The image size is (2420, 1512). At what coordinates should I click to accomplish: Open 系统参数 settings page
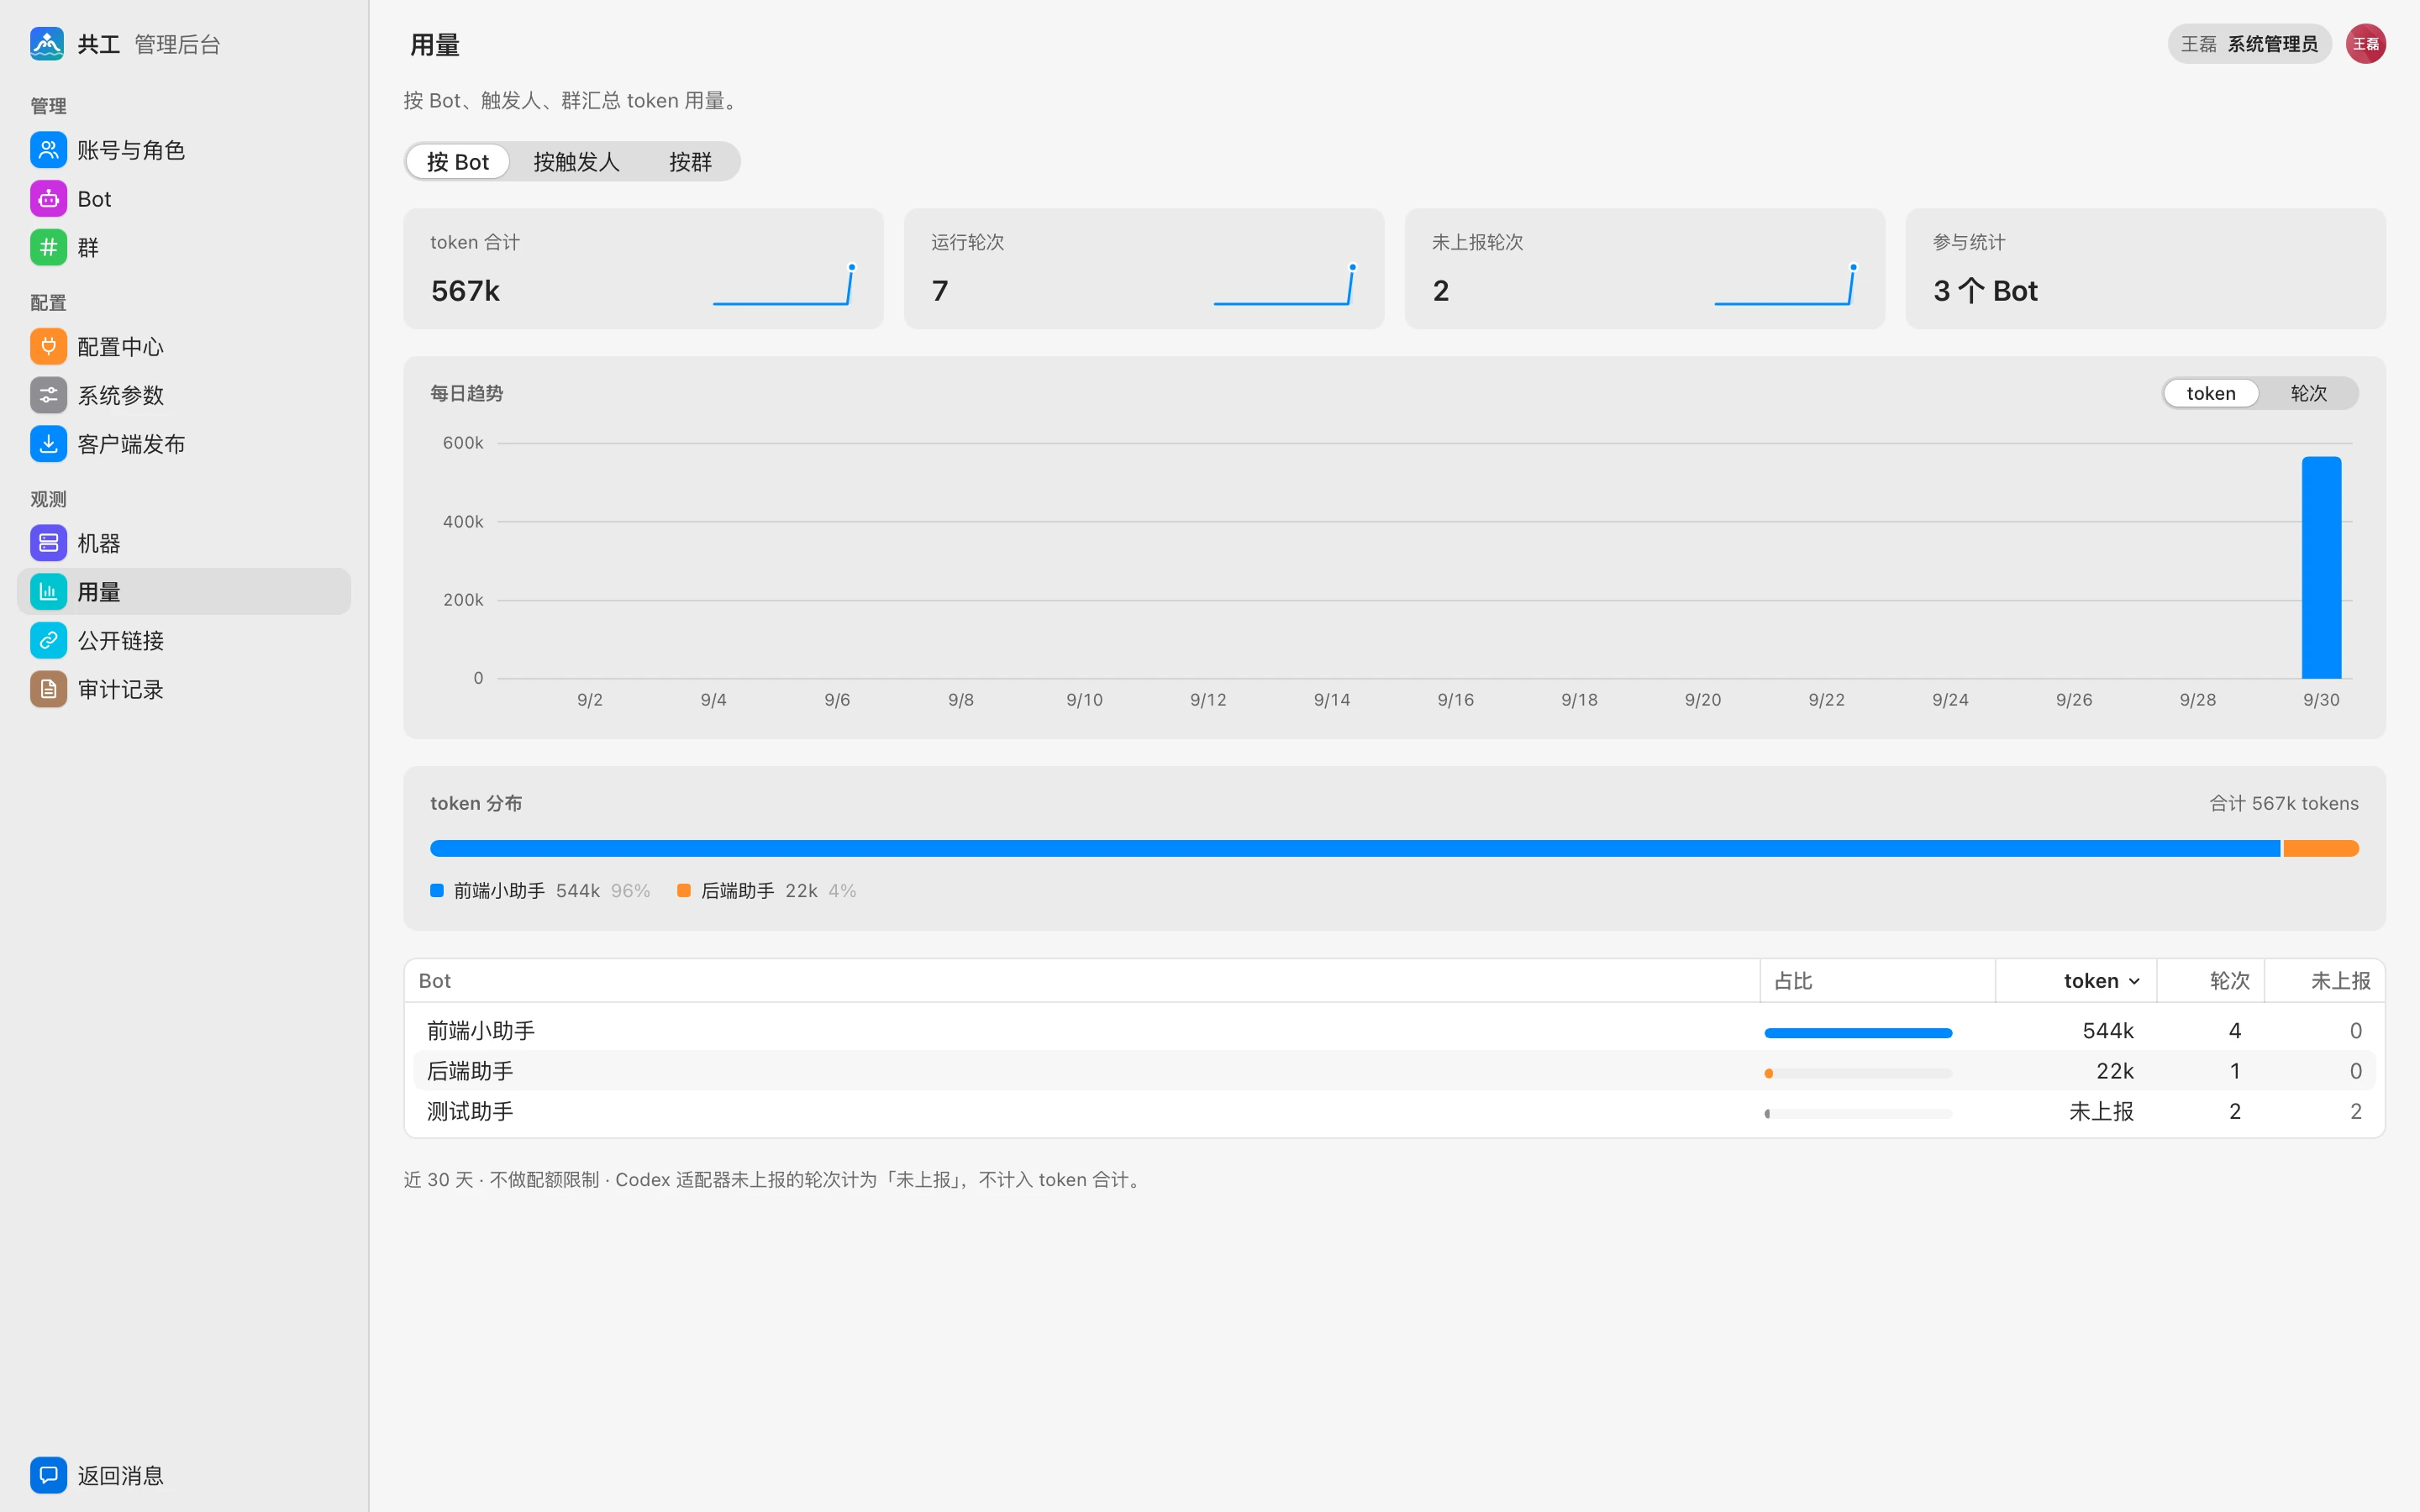tap(184, 395)
